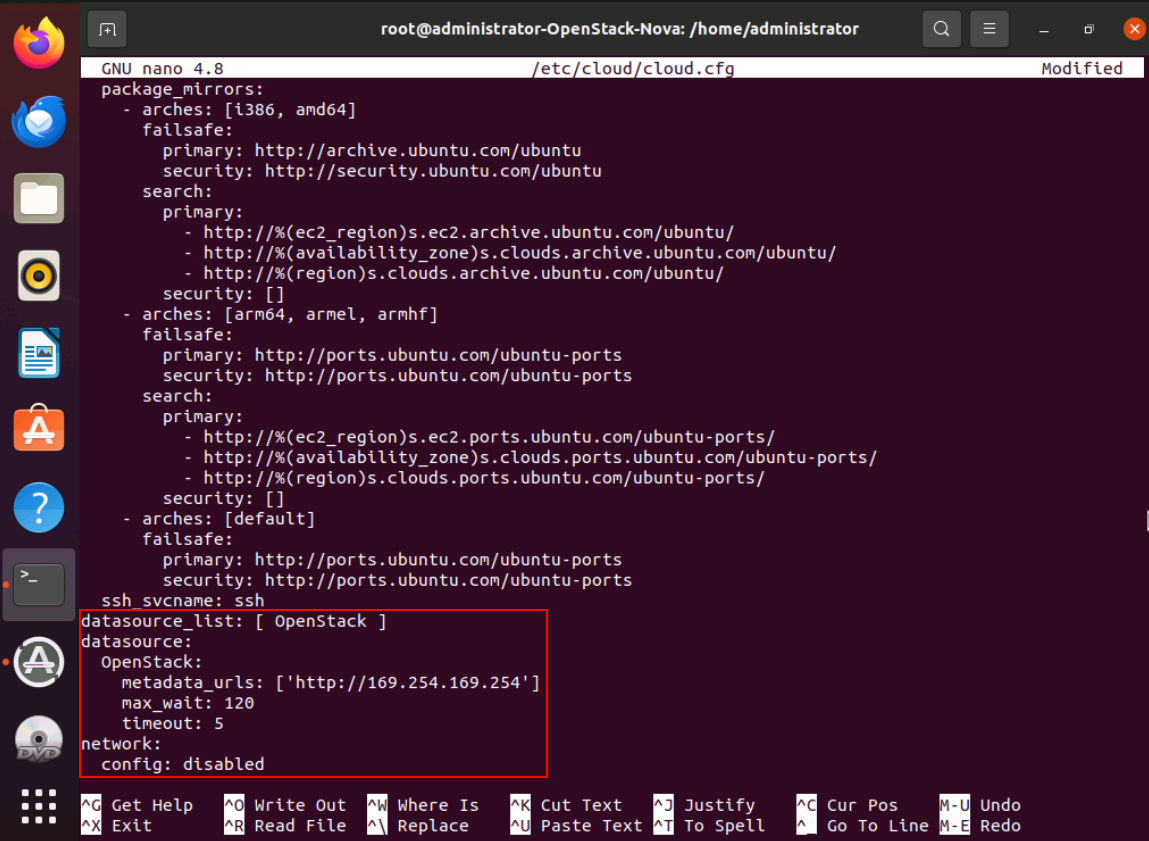Minimize the terminal window
The image size is (1149, 841).
[x=1044, y=29]
